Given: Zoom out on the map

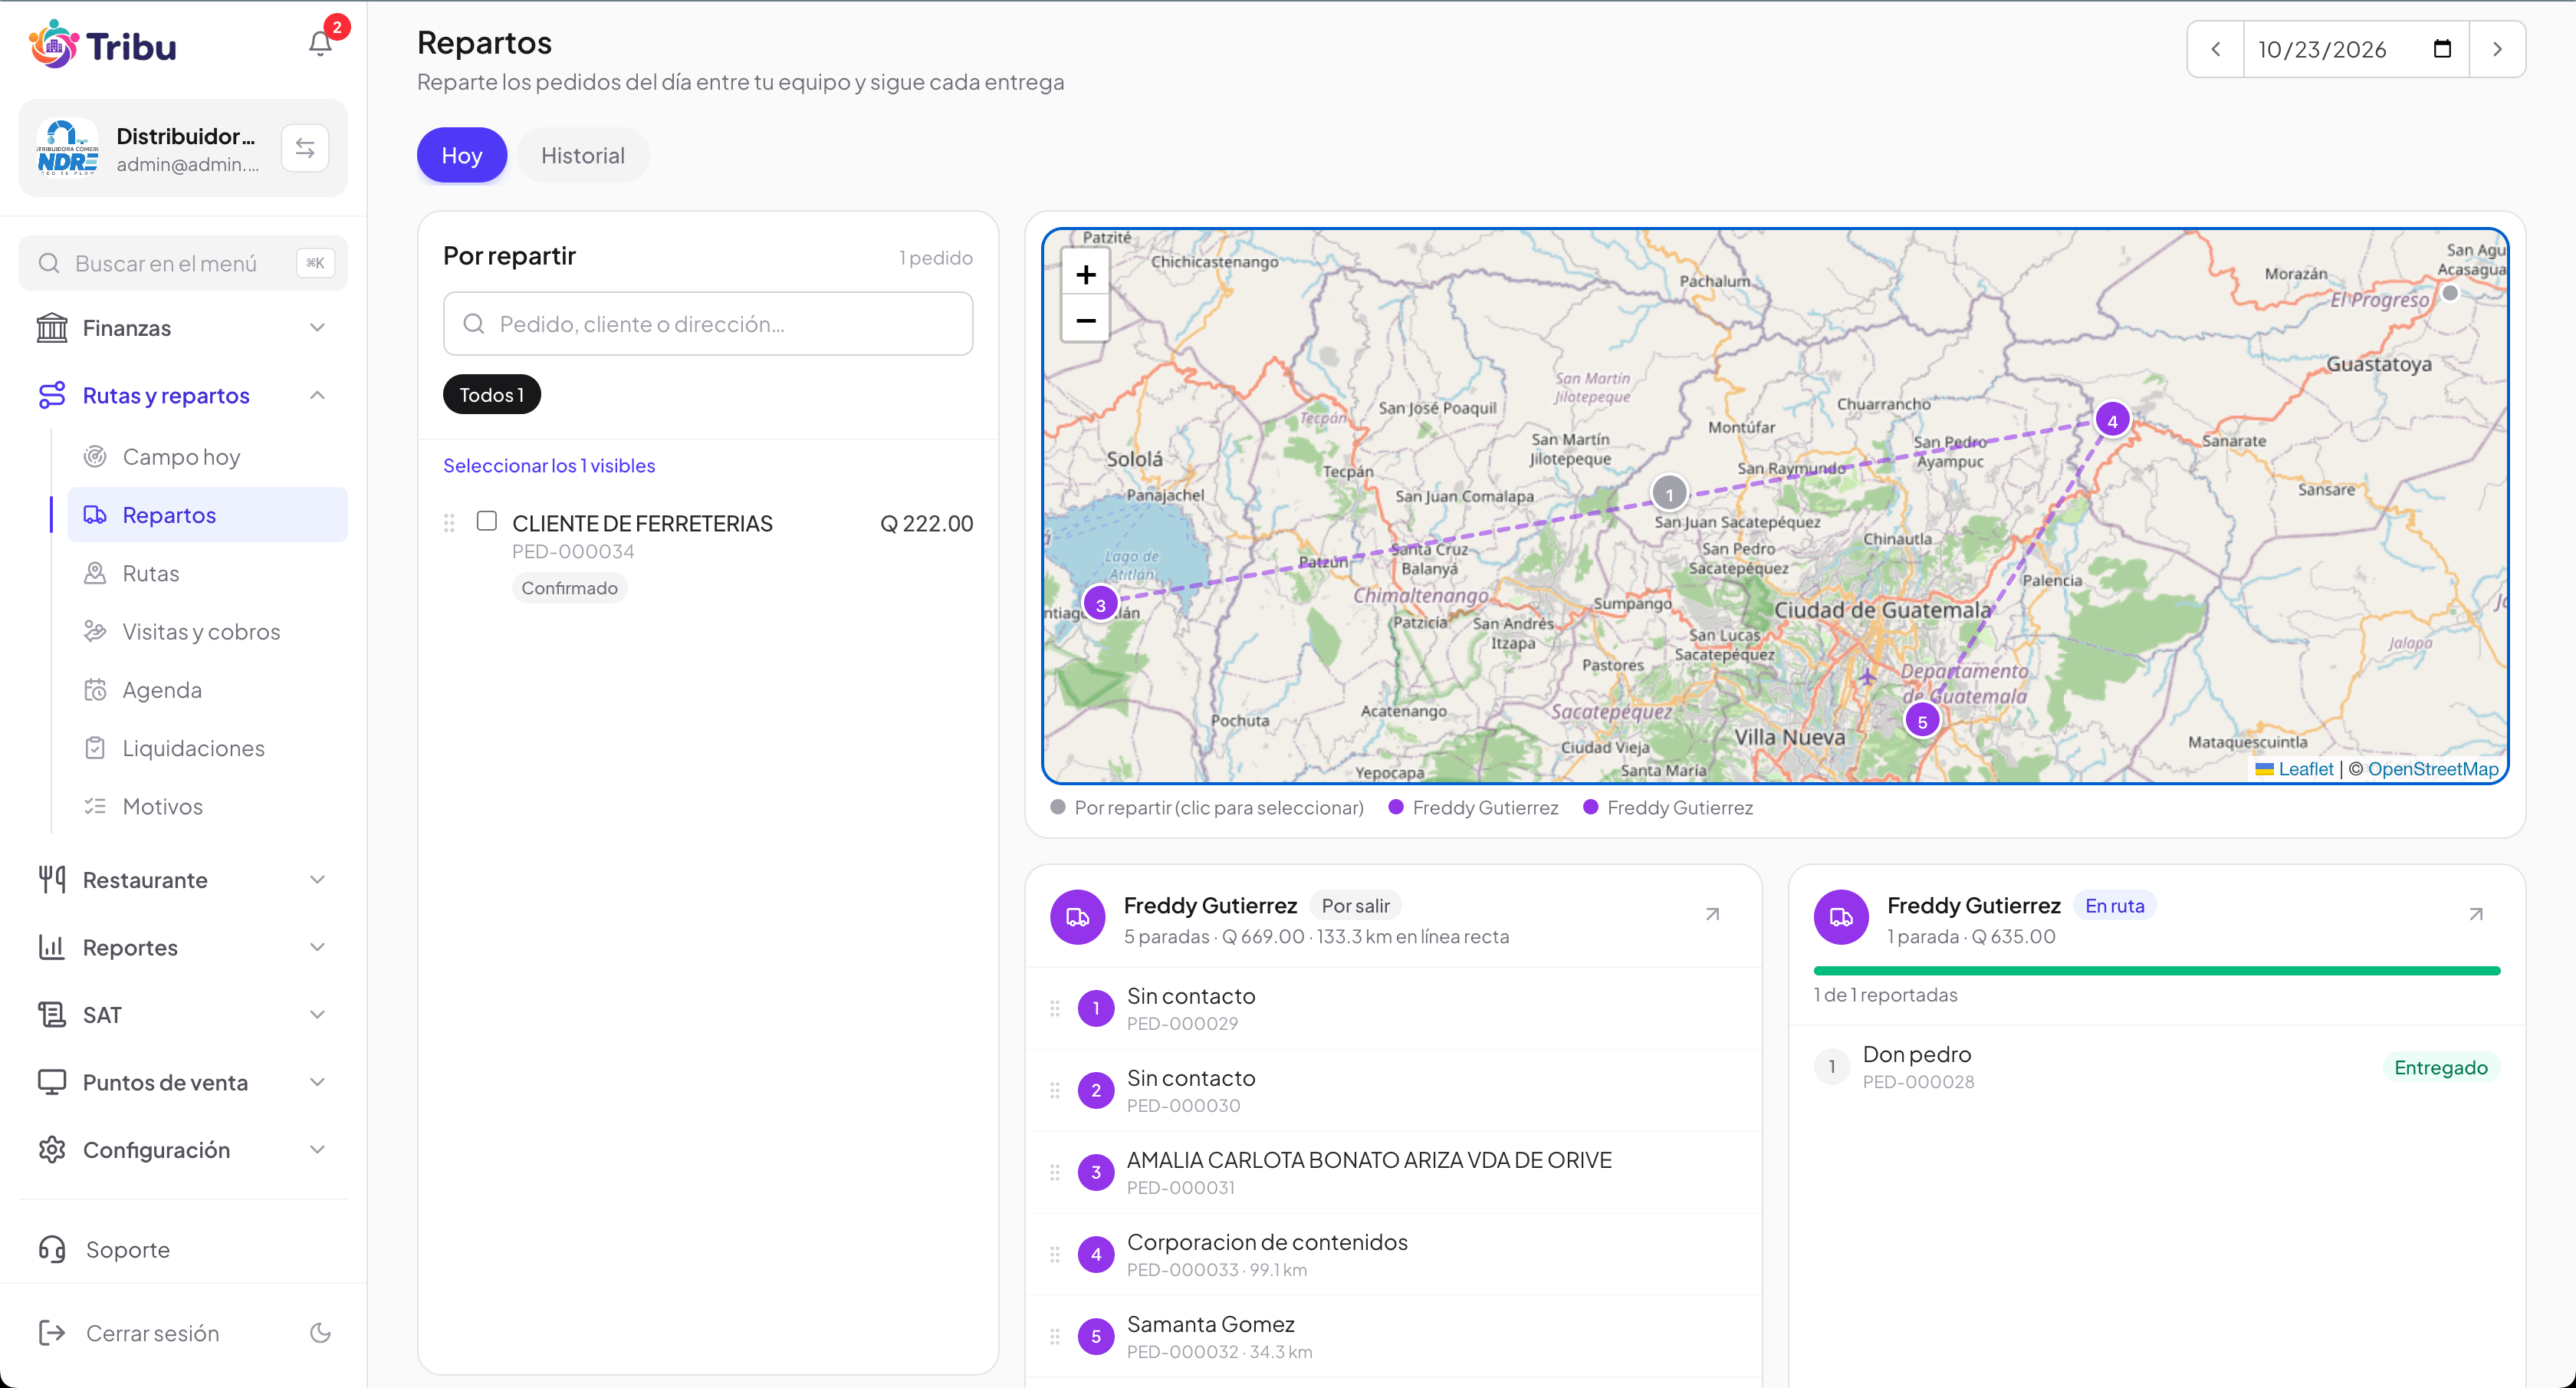Looking at the screenshot, I should point(1085,320).
